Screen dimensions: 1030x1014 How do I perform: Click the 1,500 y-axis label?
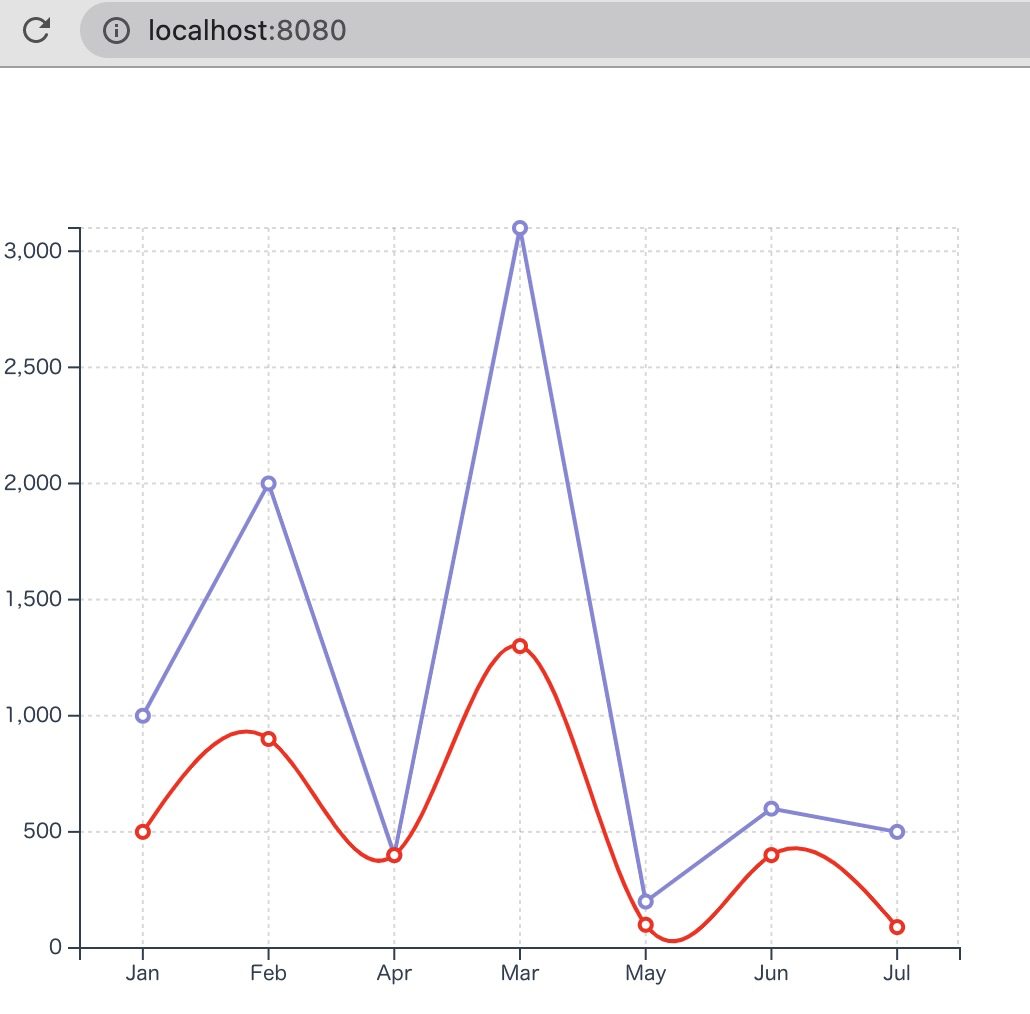point(33,600)
